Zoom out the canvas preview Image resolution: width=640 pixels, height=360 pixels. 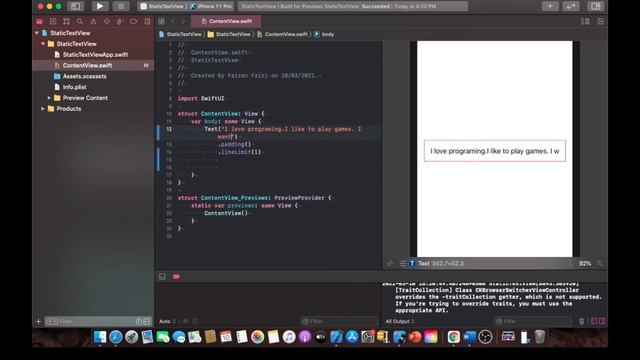(x=570, y=264)
